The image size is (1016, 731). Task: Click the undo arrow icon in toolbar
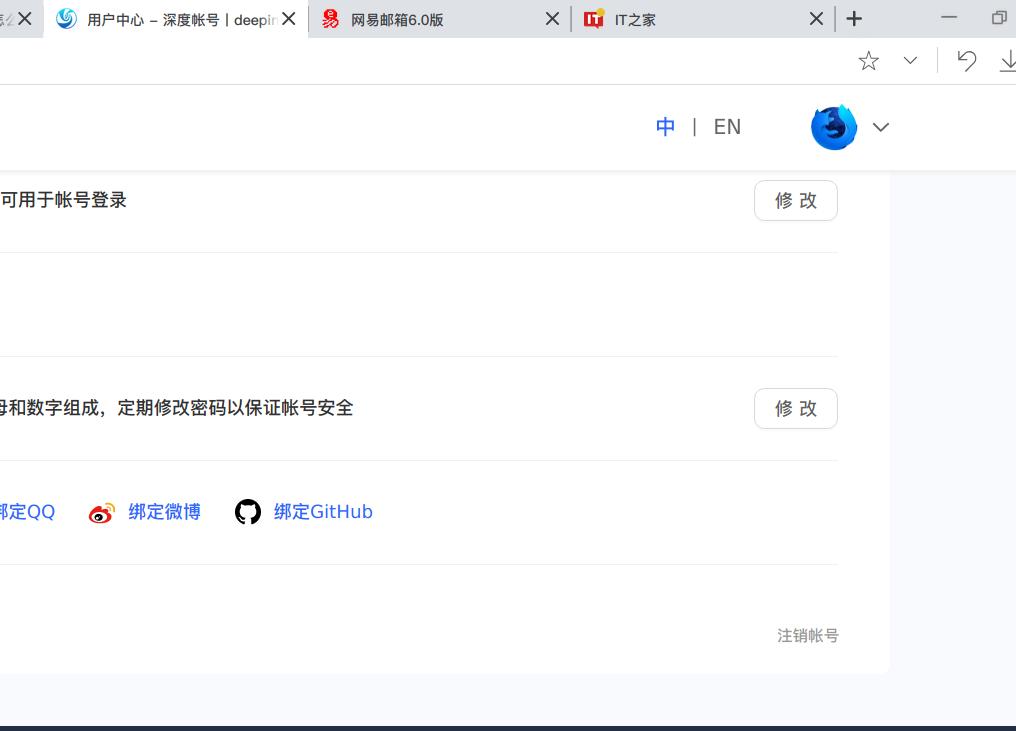[x=966, y=60]
